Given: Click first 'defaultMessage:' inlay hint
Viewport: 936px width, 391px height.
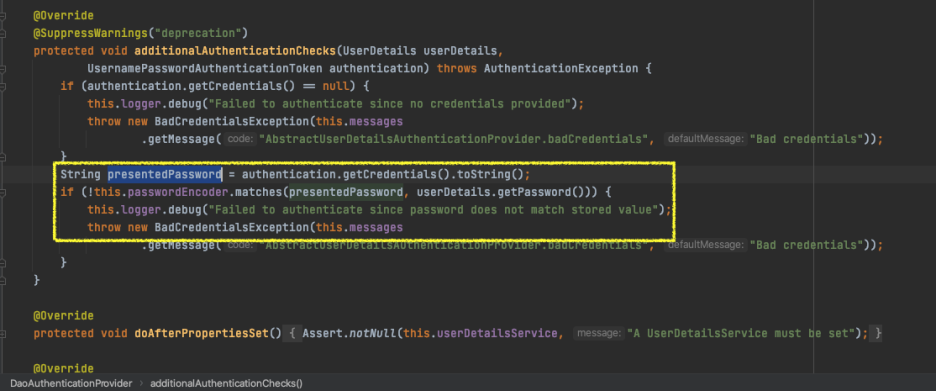Looking at the screenshot, I should click(x=706, y=139).
